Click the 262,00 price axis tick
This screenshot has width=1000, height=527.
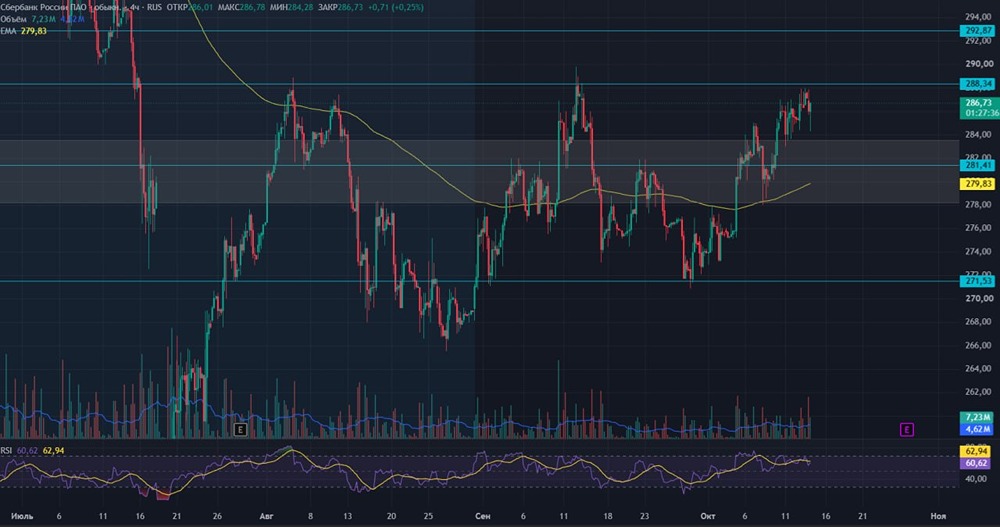tap(979, 392)
